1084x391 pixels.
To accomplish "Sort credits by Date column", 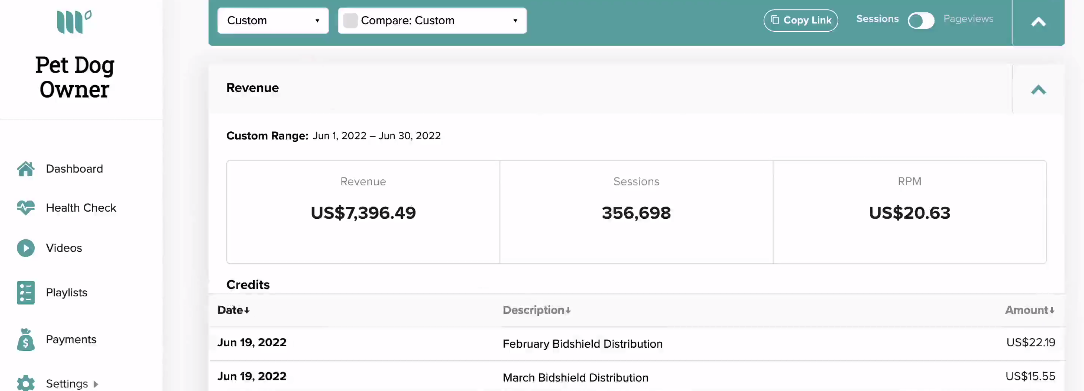I will pos(234,310).
